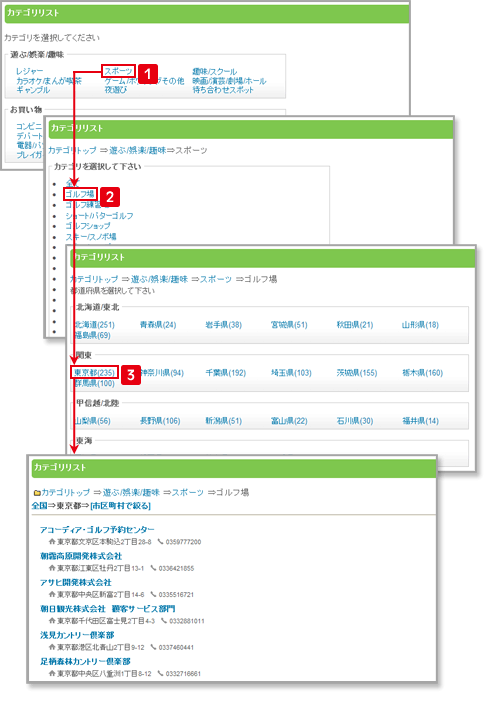The height and width of the screenshot is (703, 500).
Task: Open 朝霧高原開発株式会社 listing
Action: [x=81, y=556]
